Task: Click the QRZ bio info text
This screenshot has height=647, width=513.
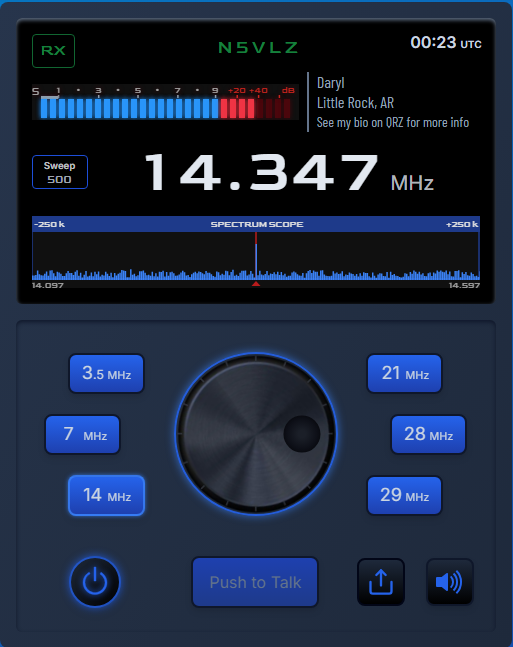Action: [392, 122]
